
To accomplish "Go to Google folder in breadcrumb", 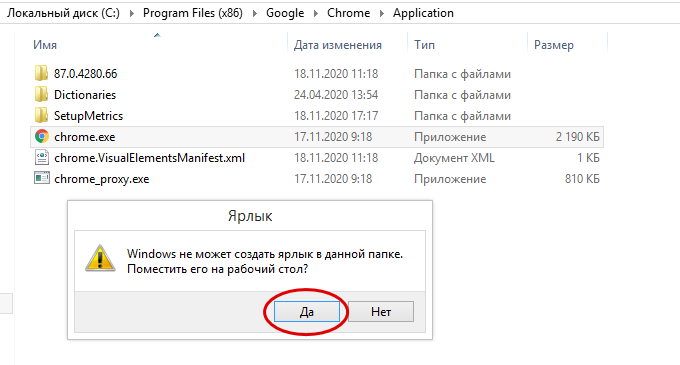I will pos(285,13).
